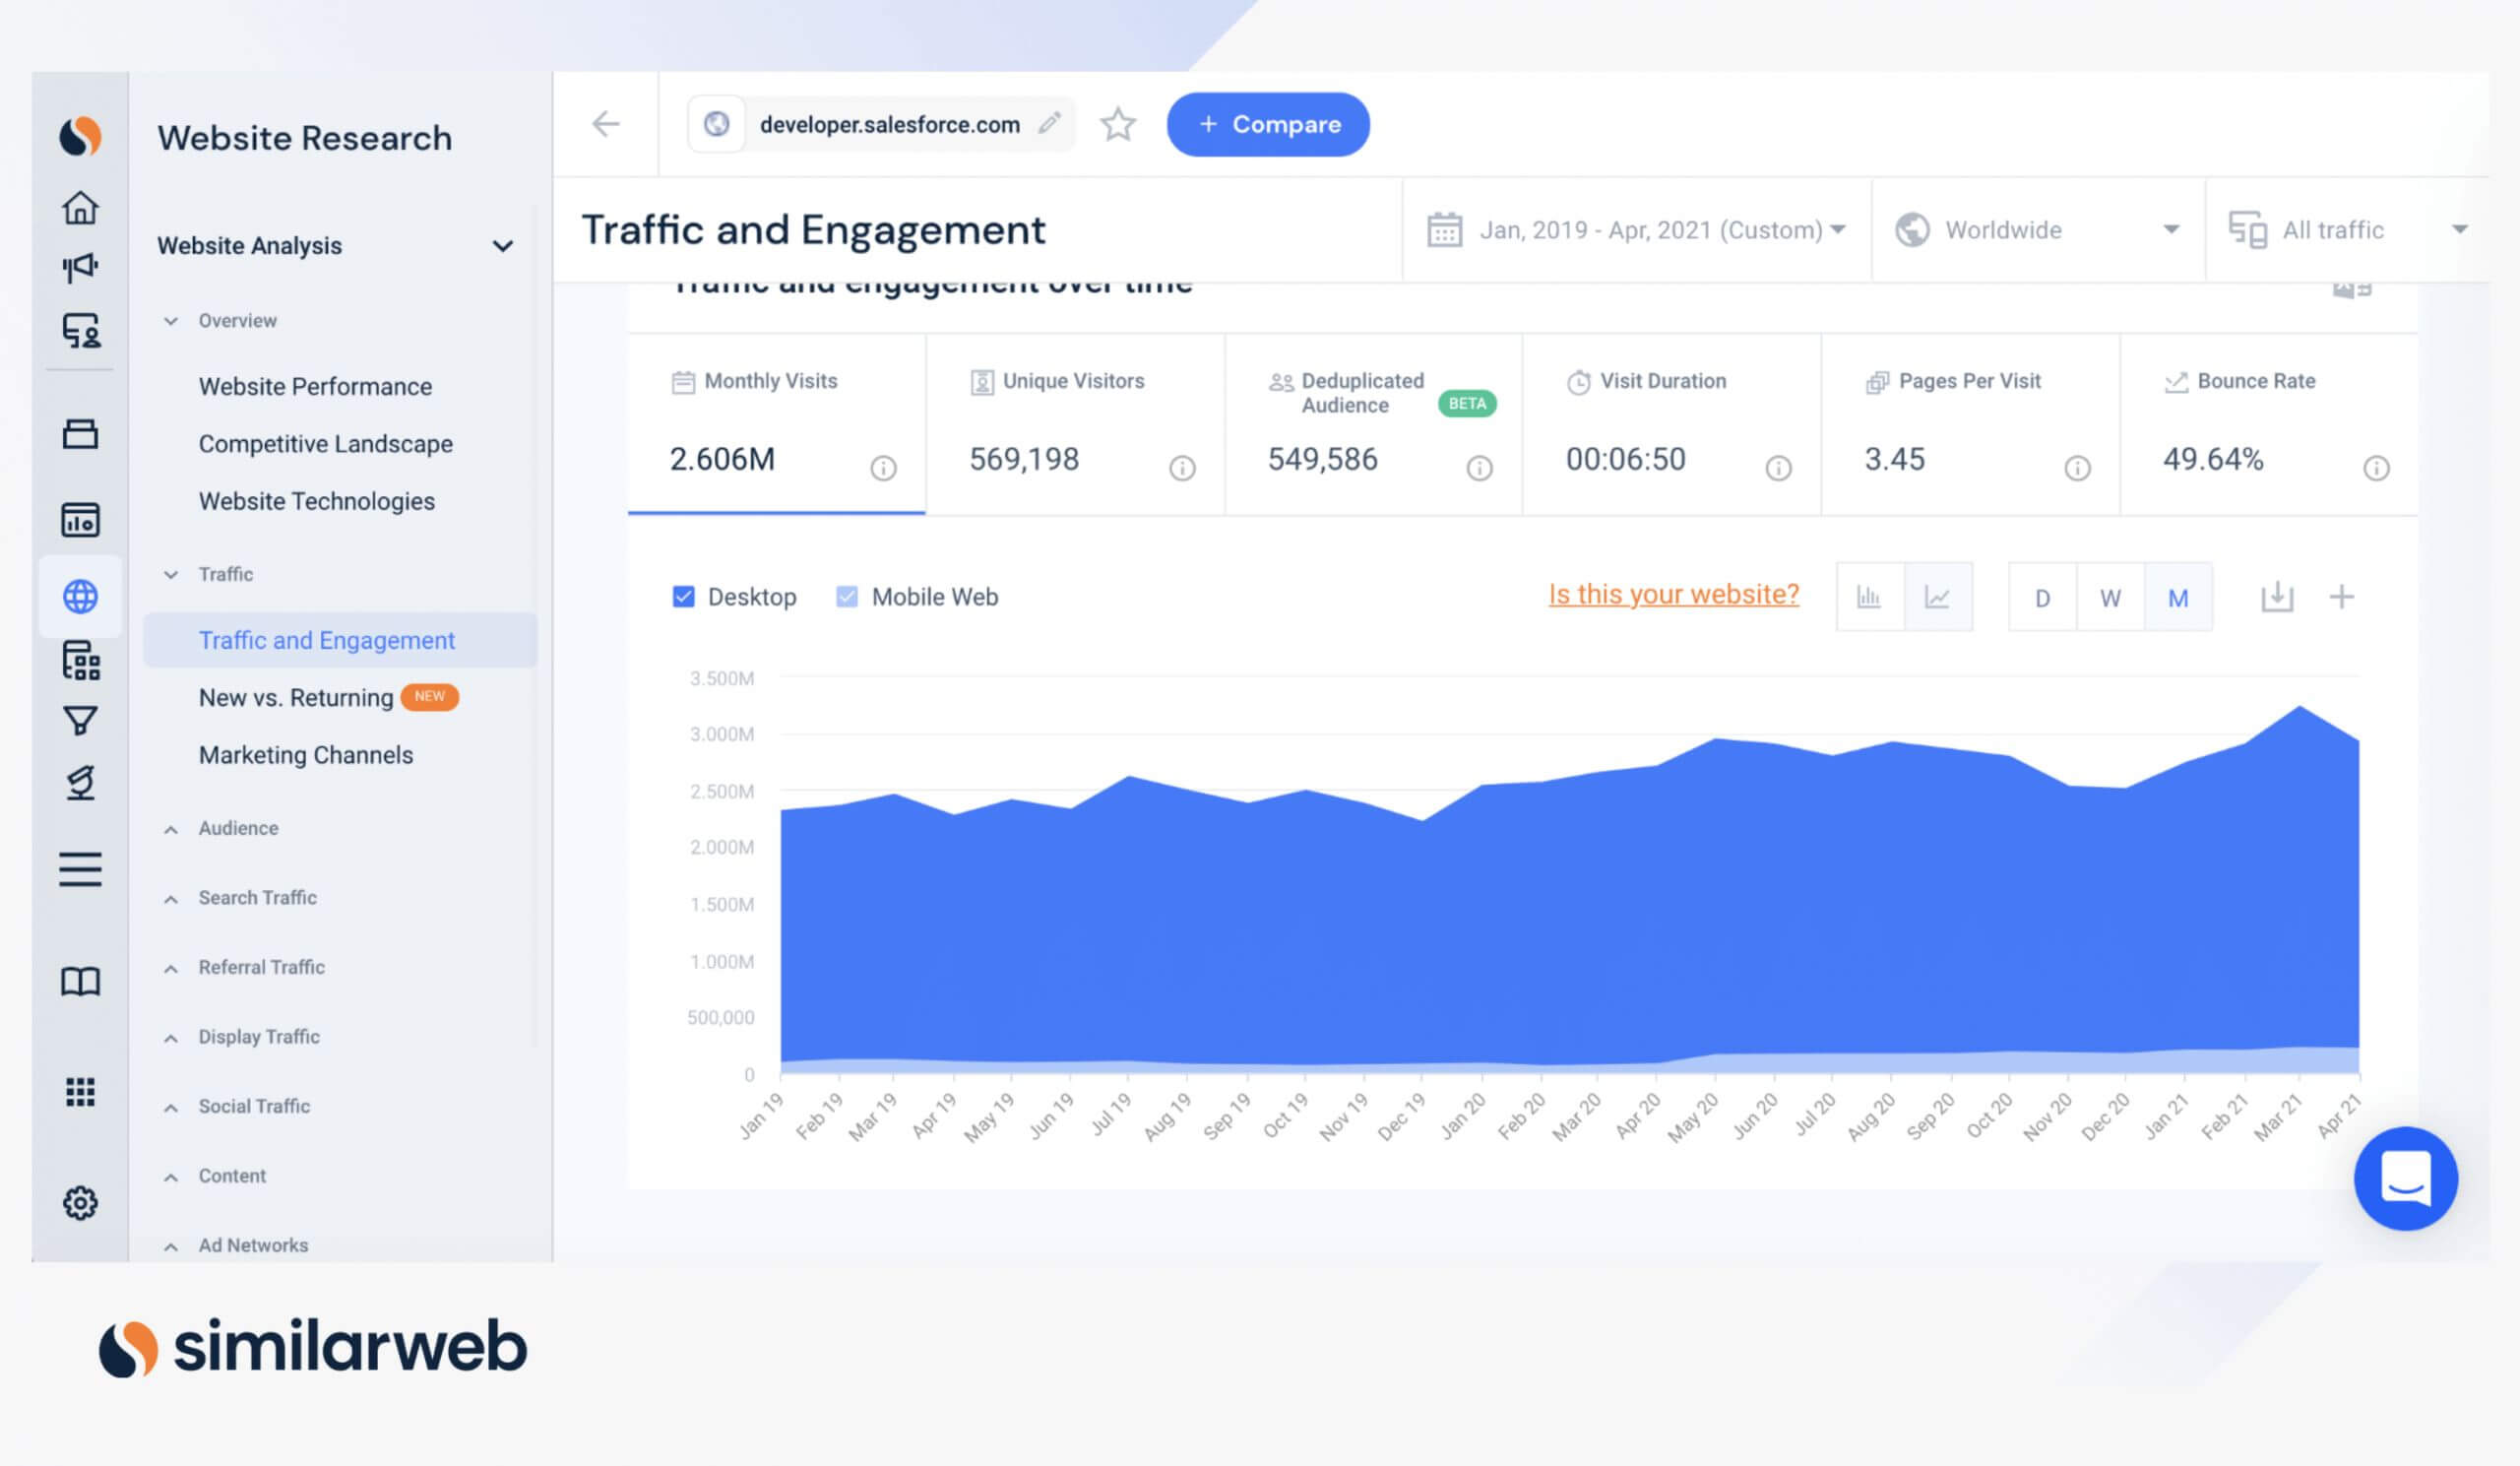Open the microscope-style sidebar icon
Viewport: 2520px width, 1466px height.
click(80, 783)
